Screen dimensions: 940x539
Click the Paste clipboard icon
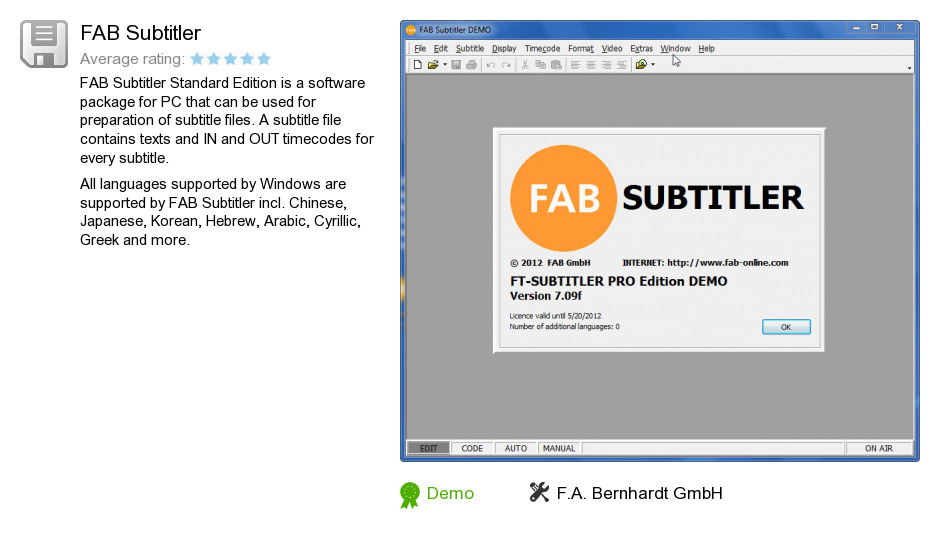[556, 65]
